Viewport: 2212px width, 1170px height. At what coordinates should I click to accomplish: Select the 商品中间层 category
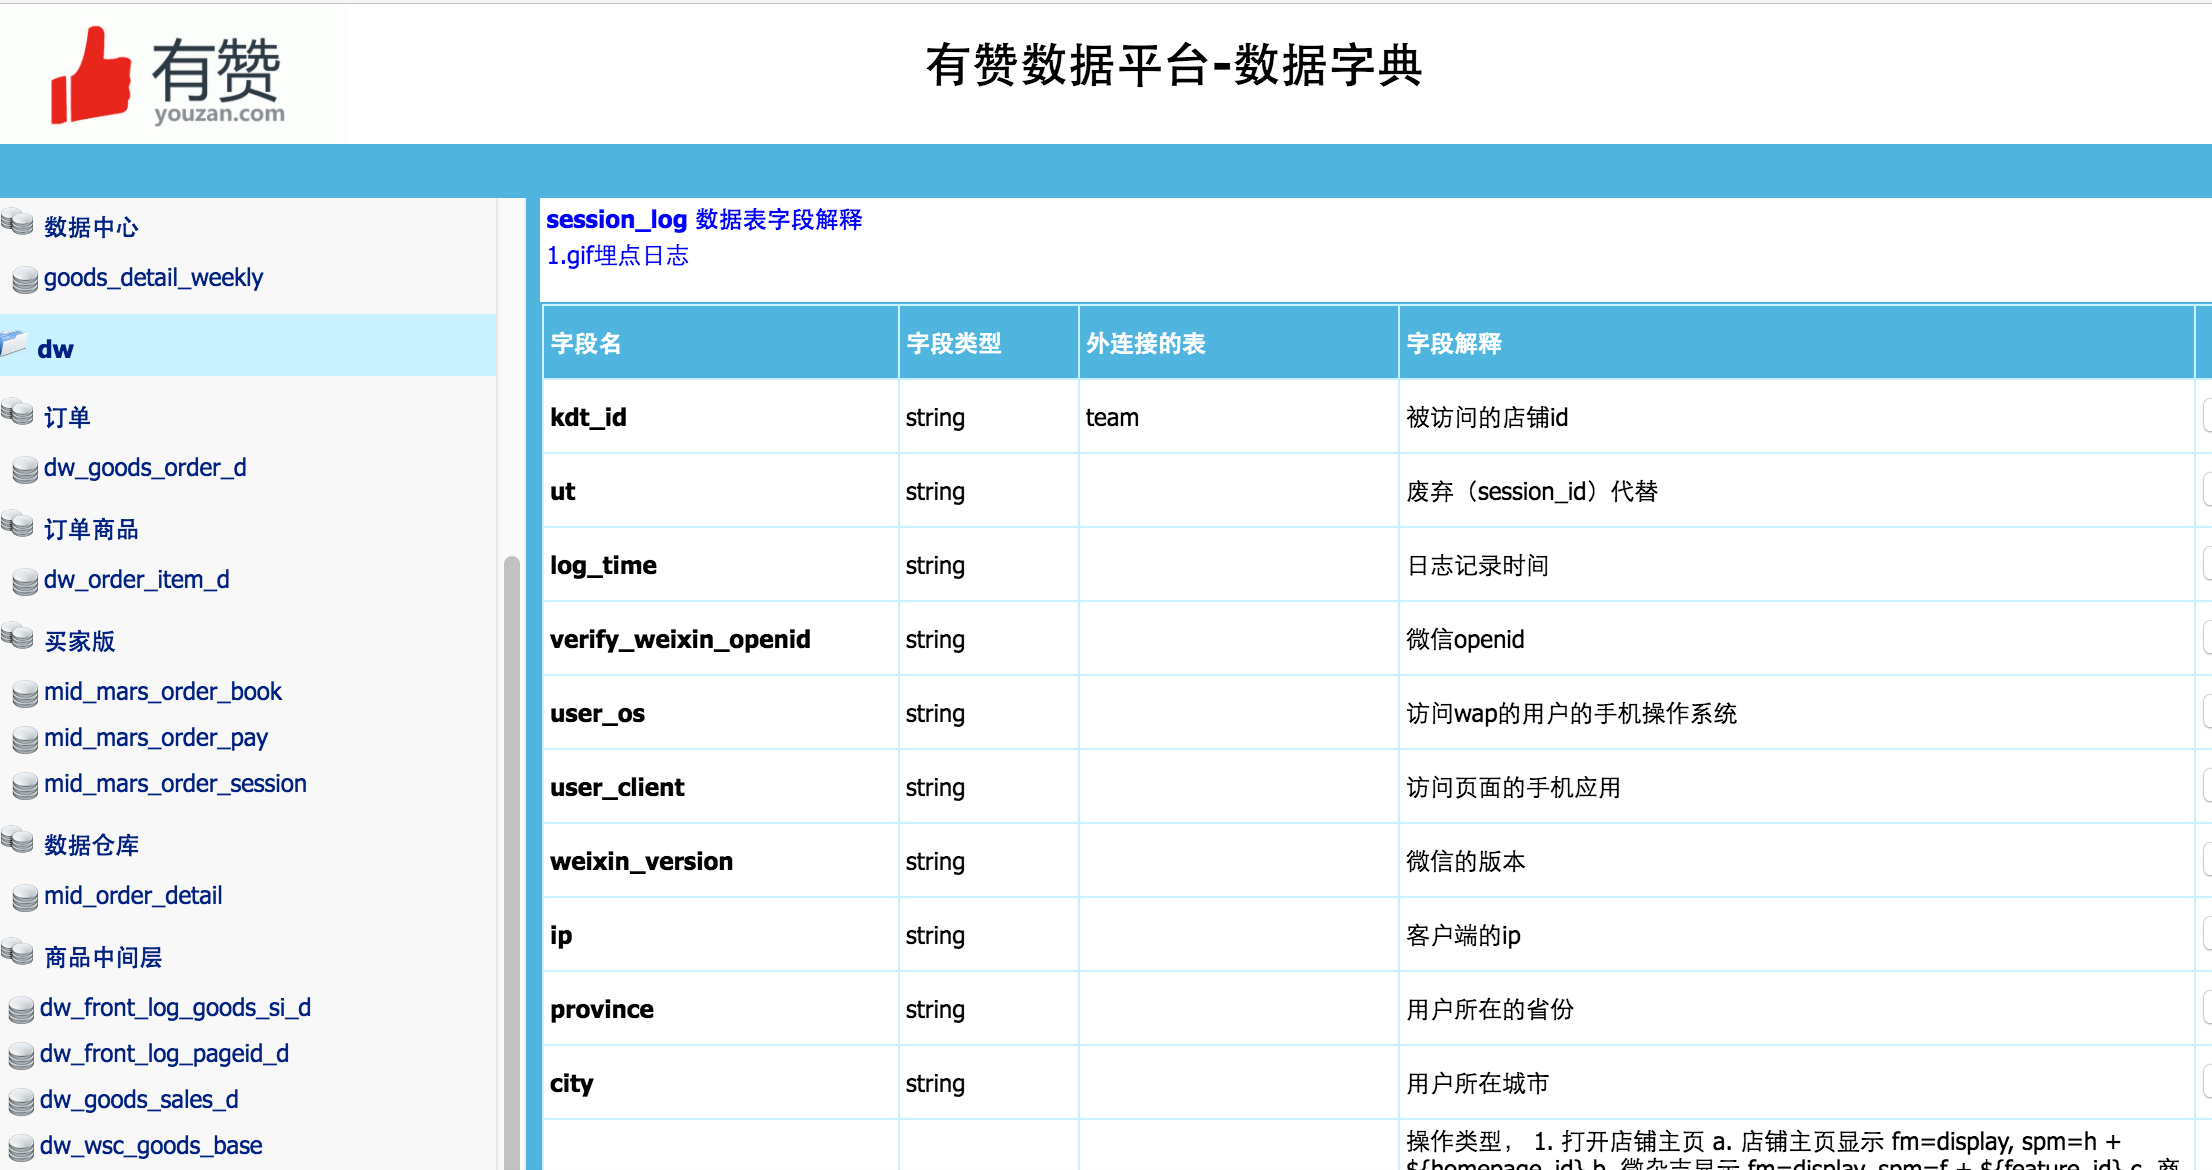tap(103, 957)
